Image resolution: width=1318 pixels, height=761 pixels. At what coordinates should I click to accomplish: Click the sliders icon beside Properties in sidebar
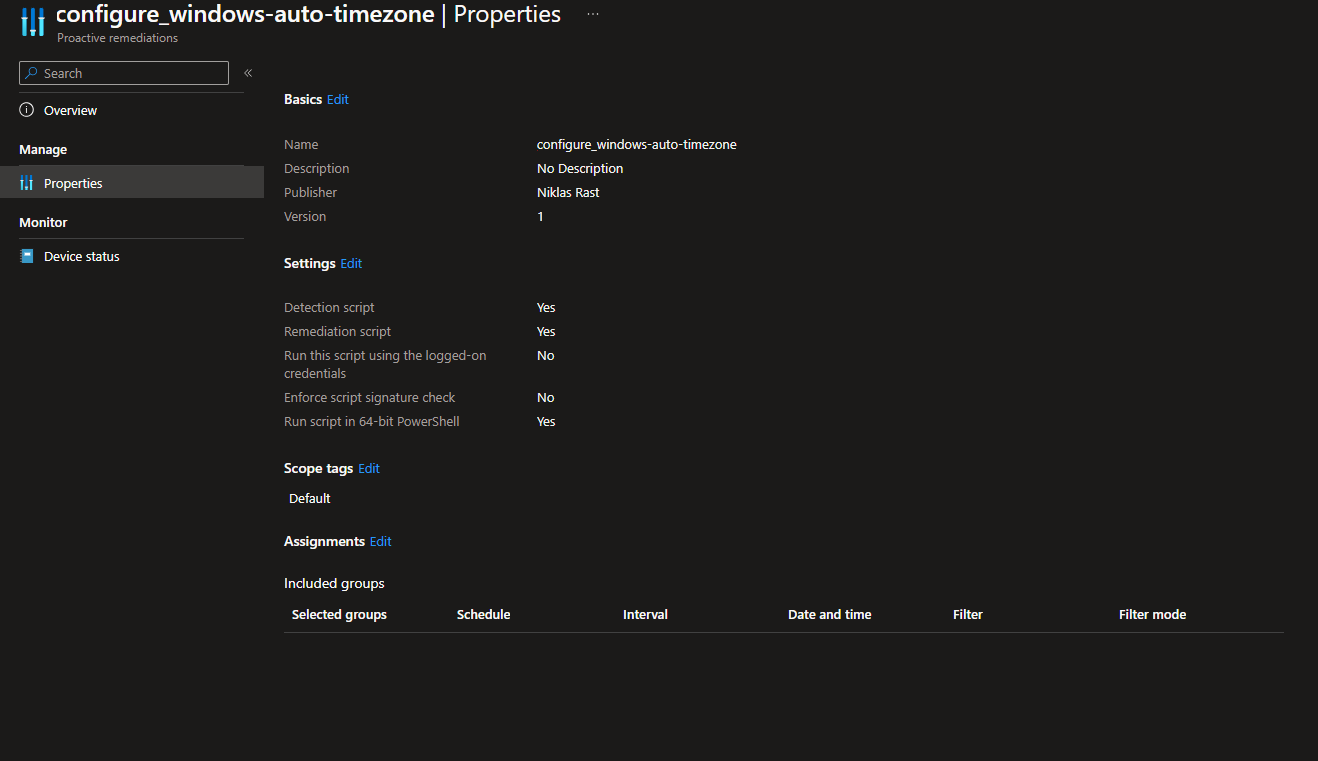[x=27, y=183]
